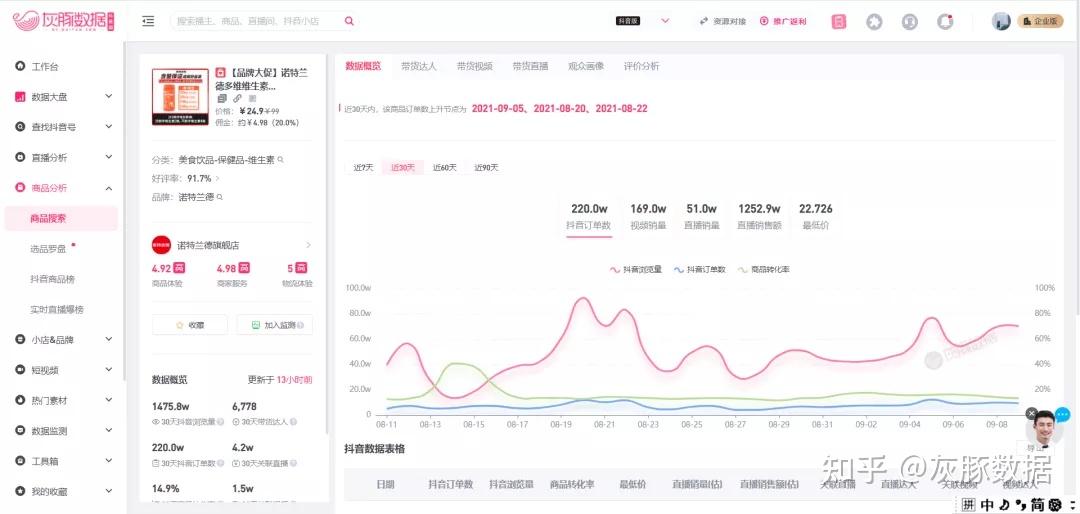Expand the 直播分析 sidebar section

(109, 157)
